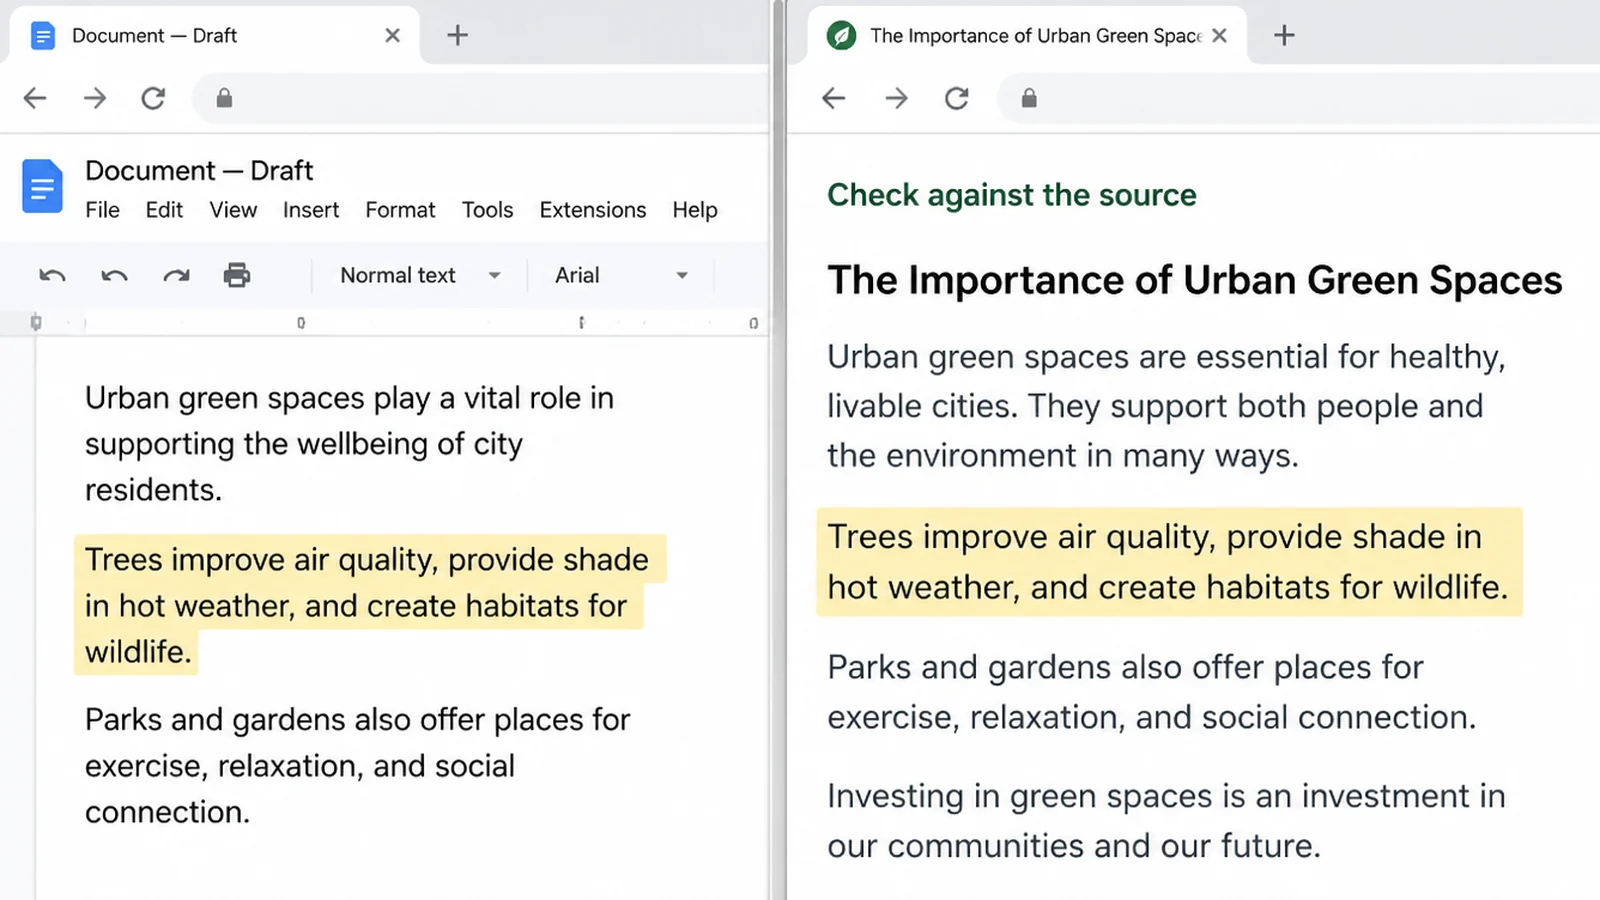
Task: Click the 'Check against the source' heading
Action: click(1011, 194)
